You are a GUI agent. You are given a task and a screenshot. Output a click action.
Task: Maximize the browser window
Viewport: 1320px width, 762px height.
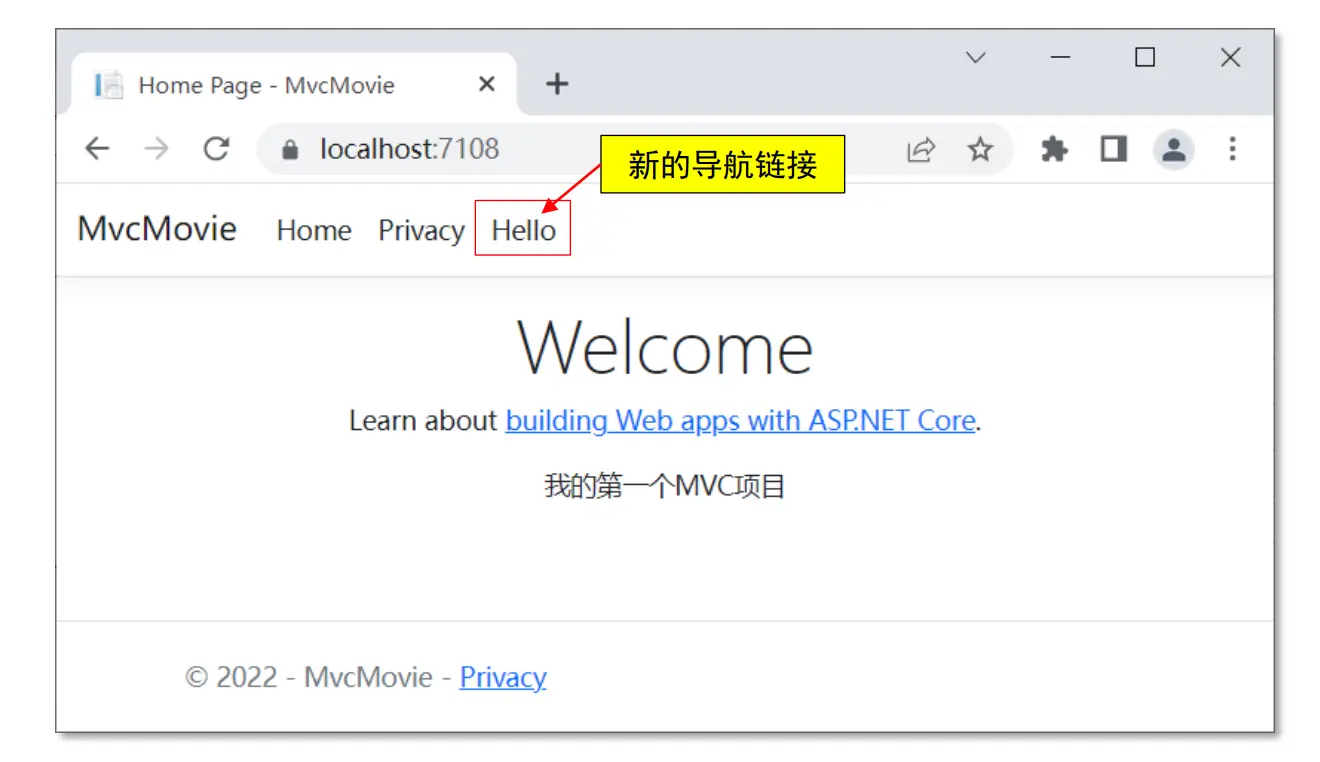pos(1145,58)
